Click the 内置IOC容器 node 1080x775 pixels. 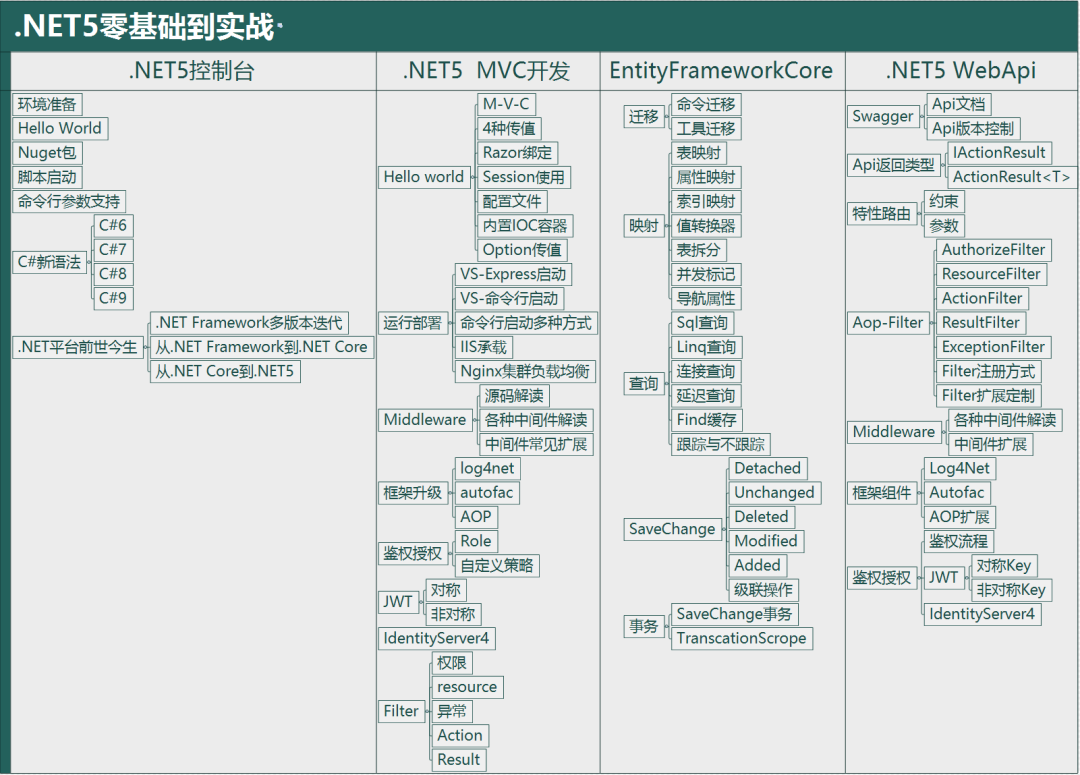(x=525, y=226)
